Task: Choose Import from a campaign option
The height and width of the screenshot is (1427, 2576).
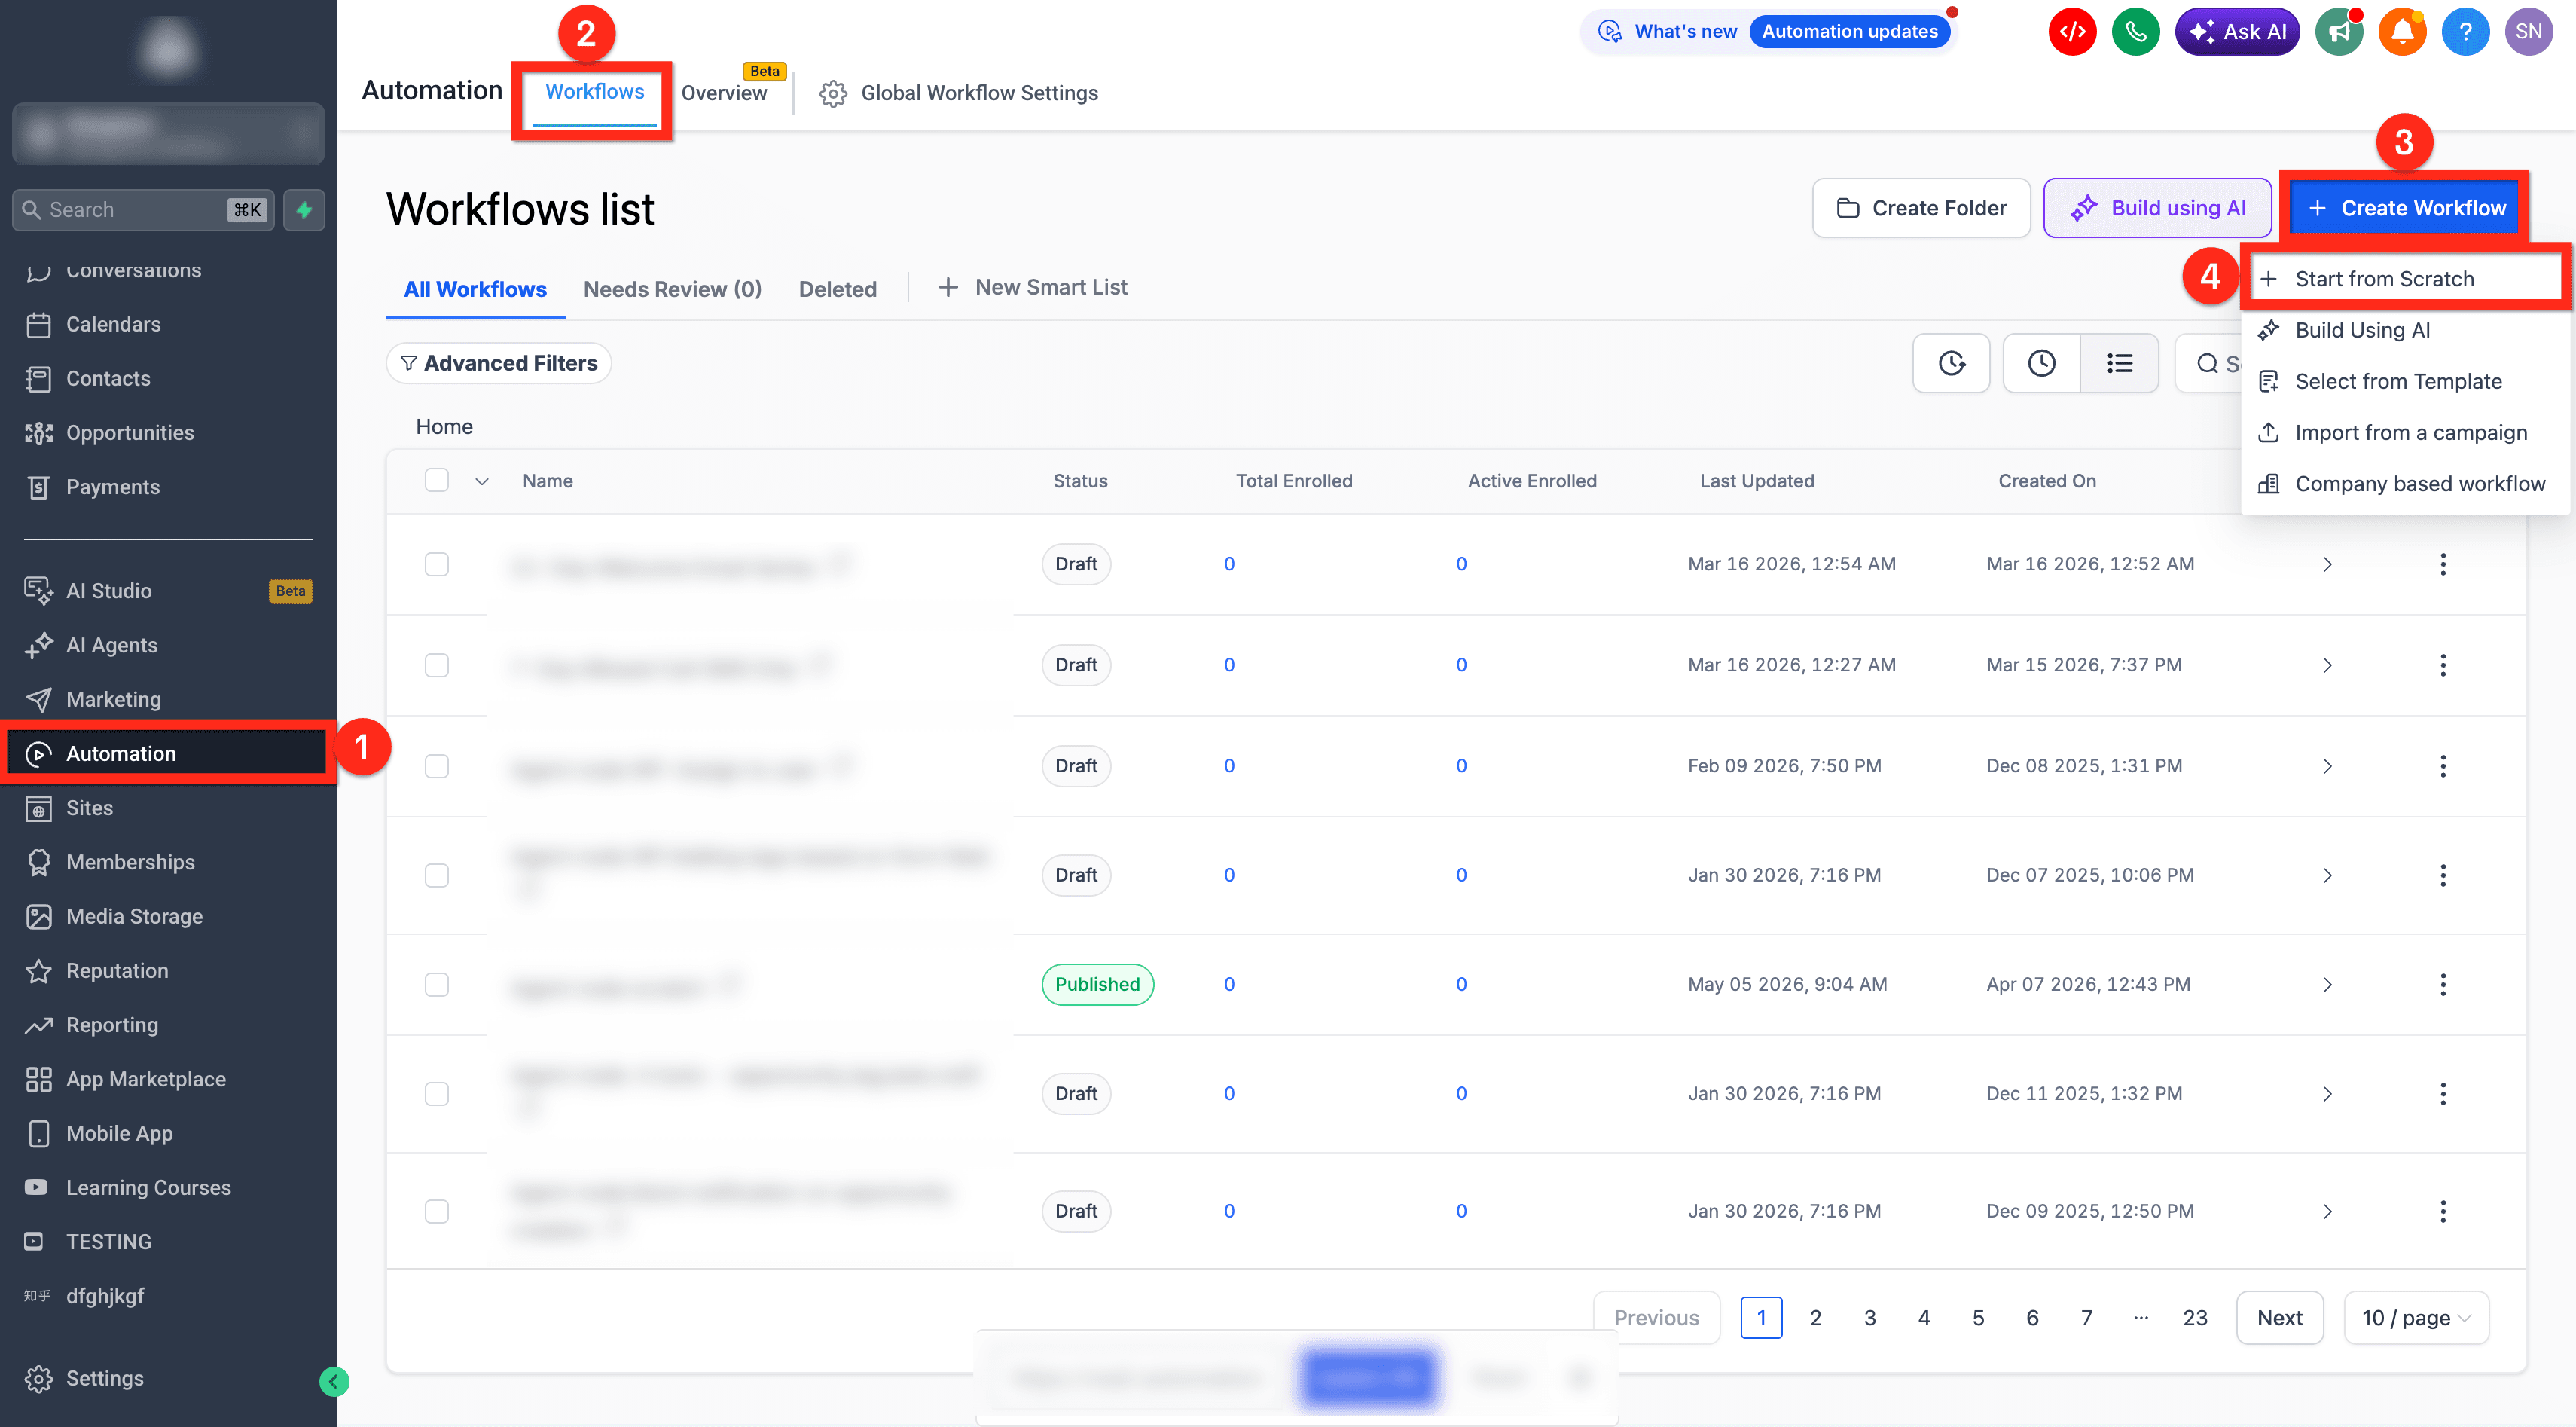Action: click(x=2405, y=432)
